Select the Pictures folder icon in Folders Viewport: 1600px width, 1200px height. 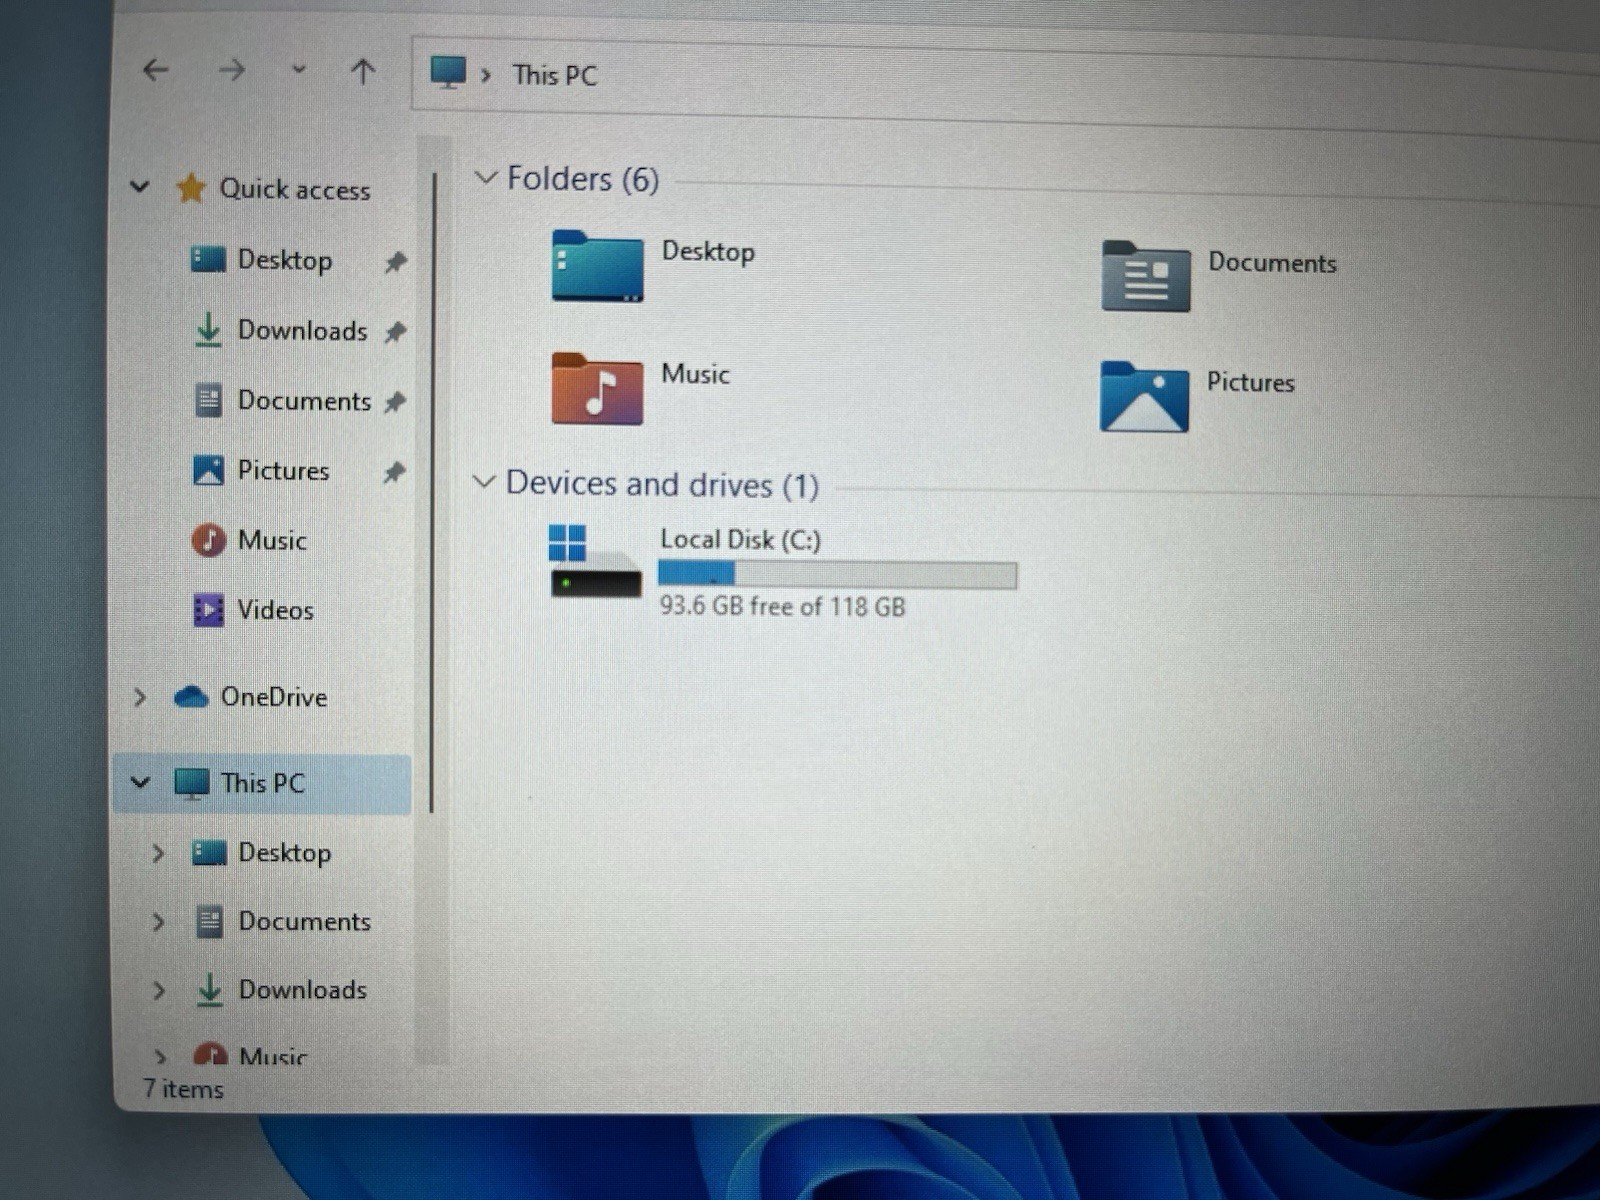(1144, 397)
